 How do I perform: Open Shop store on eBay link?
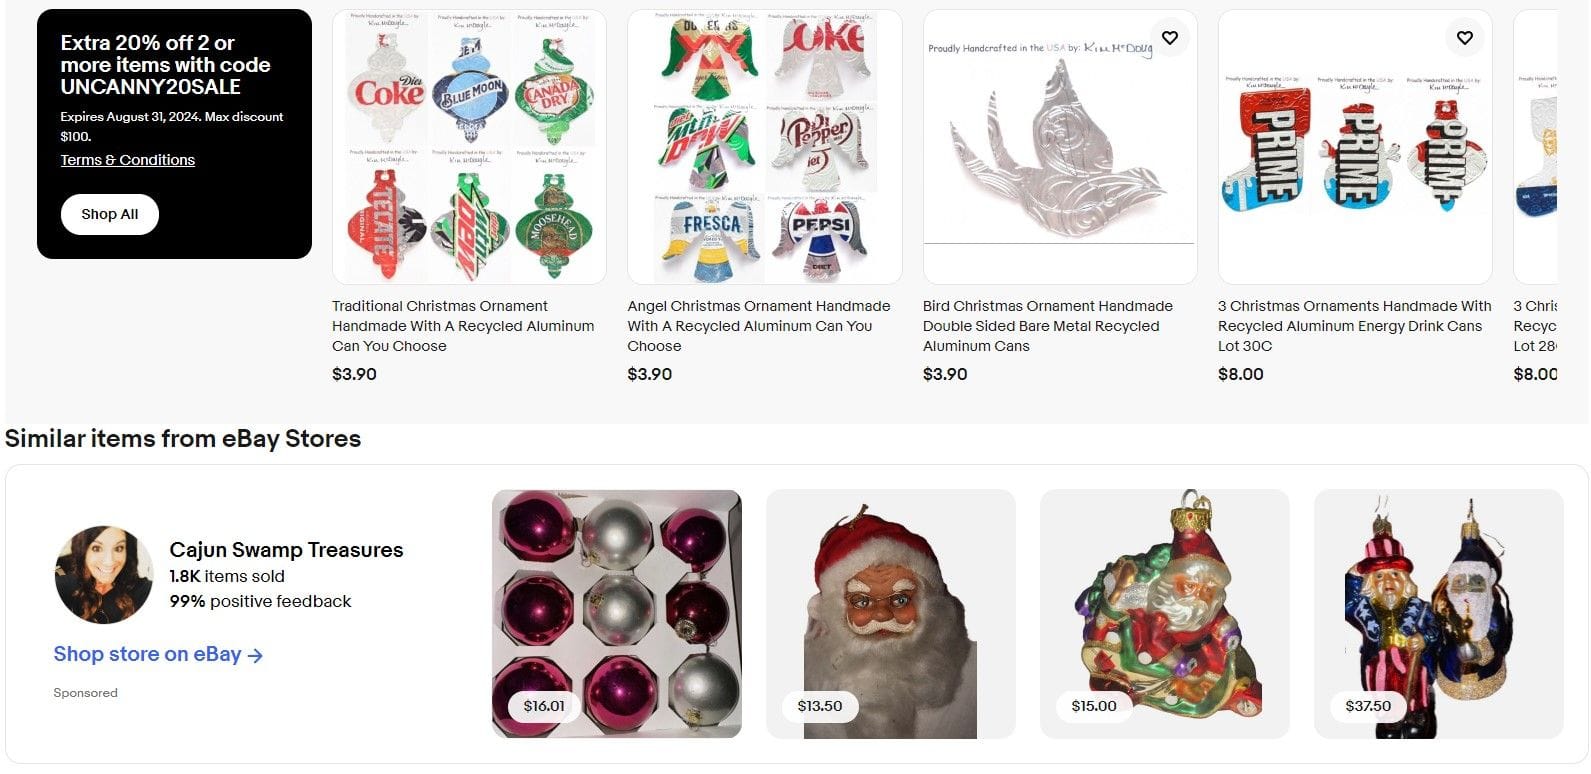(158, 654)
